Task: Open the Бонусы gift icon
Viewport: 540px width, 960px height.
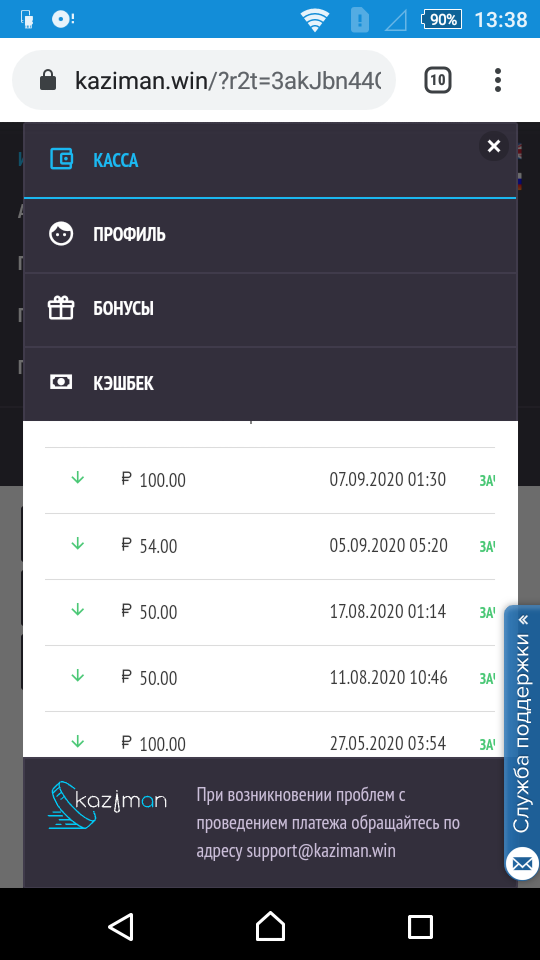Action: pyautogui.click(x=61, y=308)
